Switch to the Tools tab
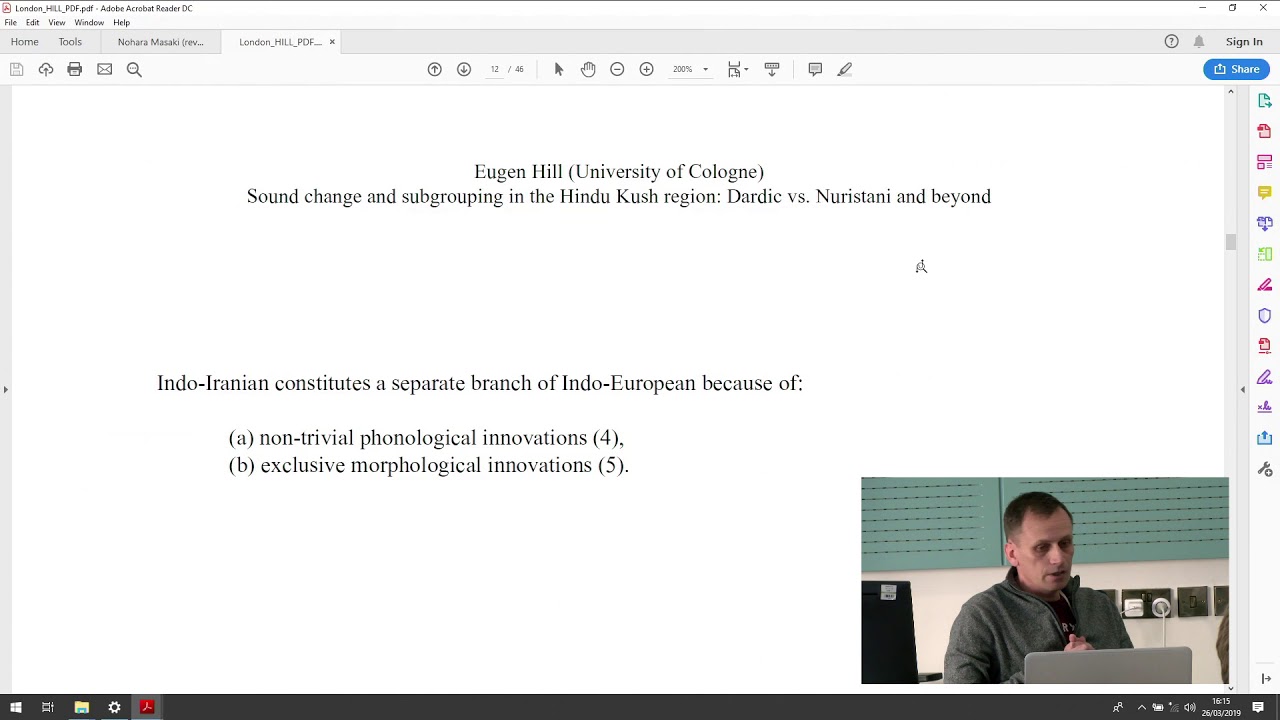Viewport: 1280px width, 720px height. point(70,42)
